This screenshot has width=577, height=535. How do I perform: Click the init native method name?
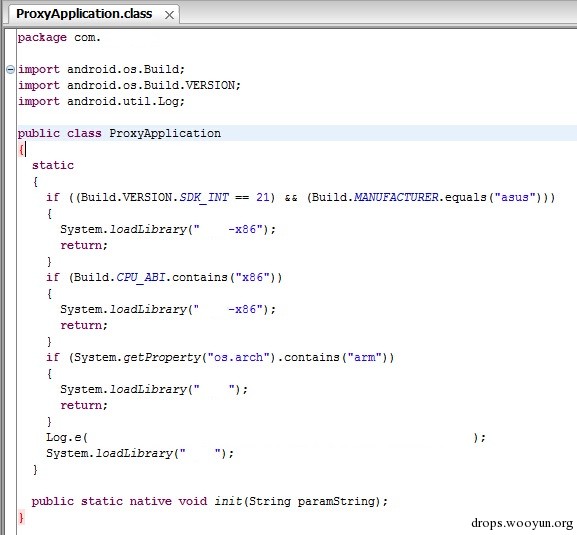click(228, 501)
